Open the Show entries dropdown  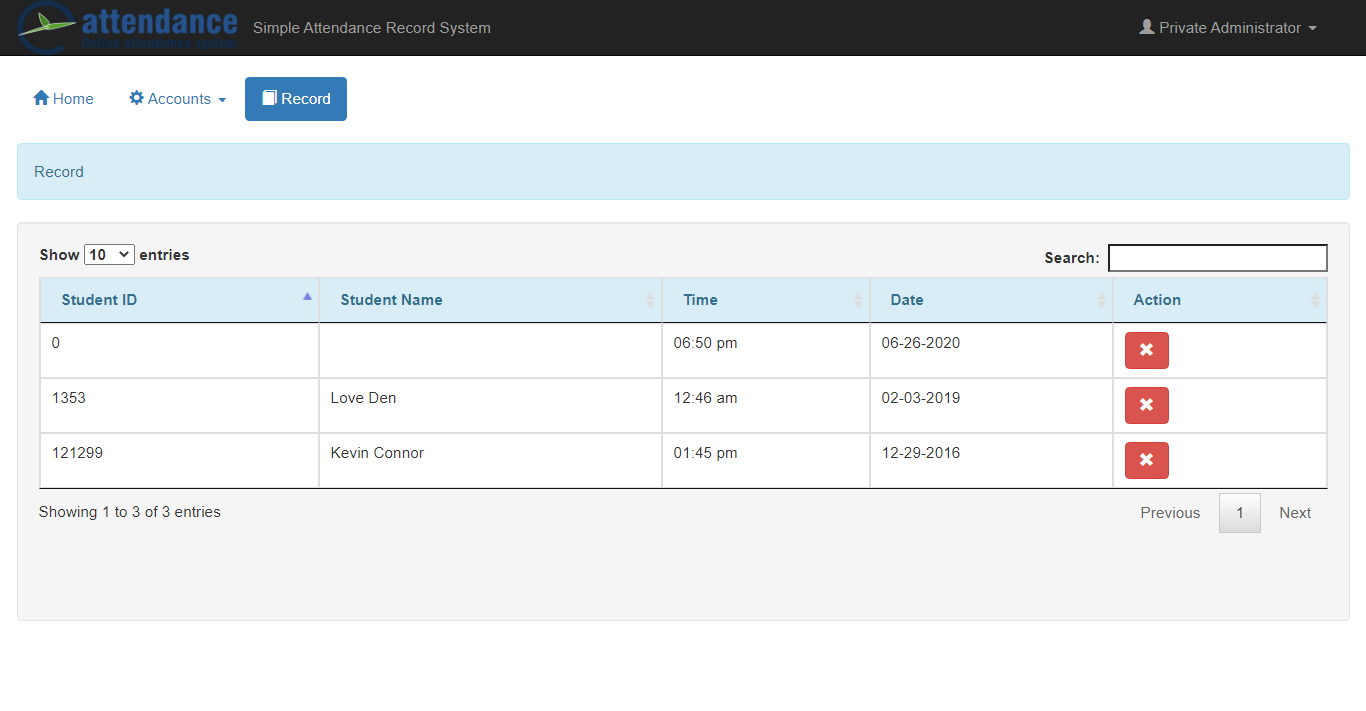[109, 254]
